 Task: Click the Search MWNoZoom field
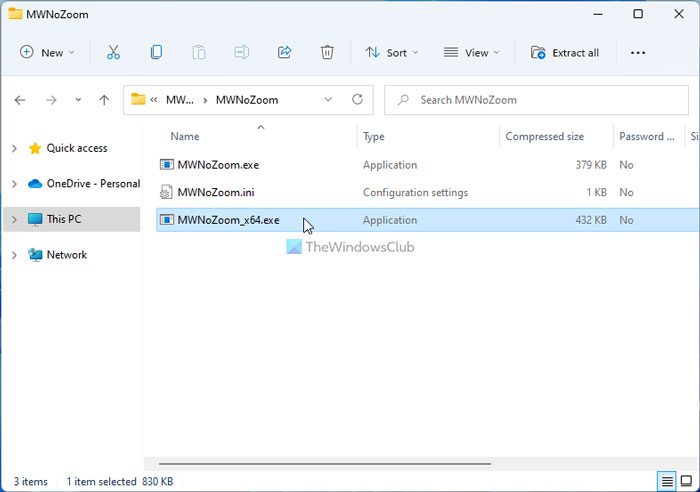(536, 100)
